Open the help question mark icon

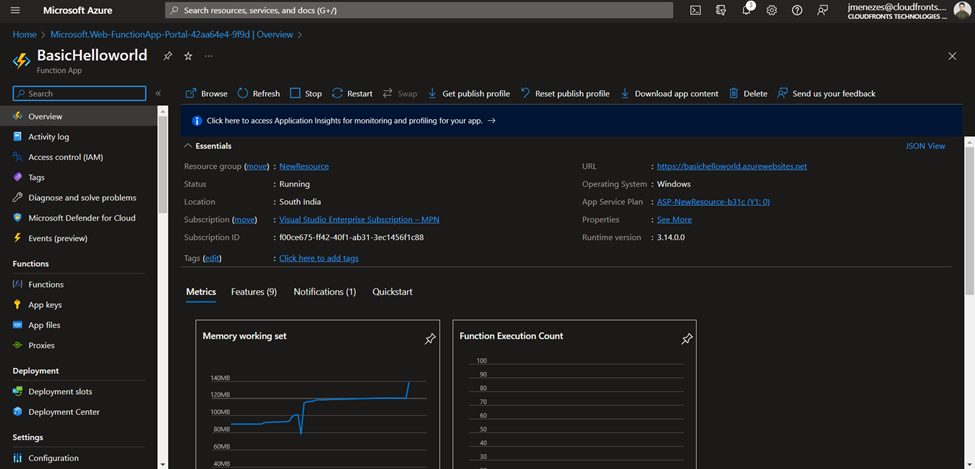(797, 10)
